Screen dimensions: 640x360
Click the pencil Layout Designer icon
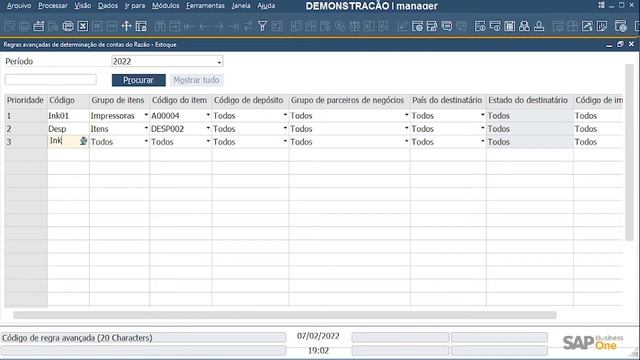[x=402, y=26]
